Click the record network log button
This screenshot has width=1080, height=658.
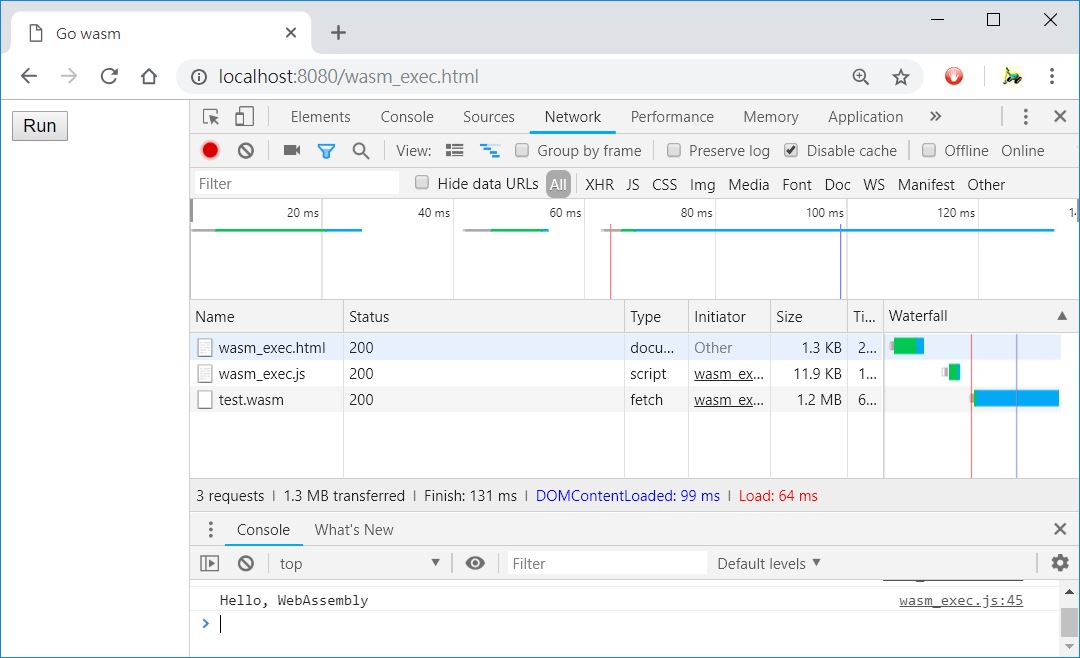point(210,150)
